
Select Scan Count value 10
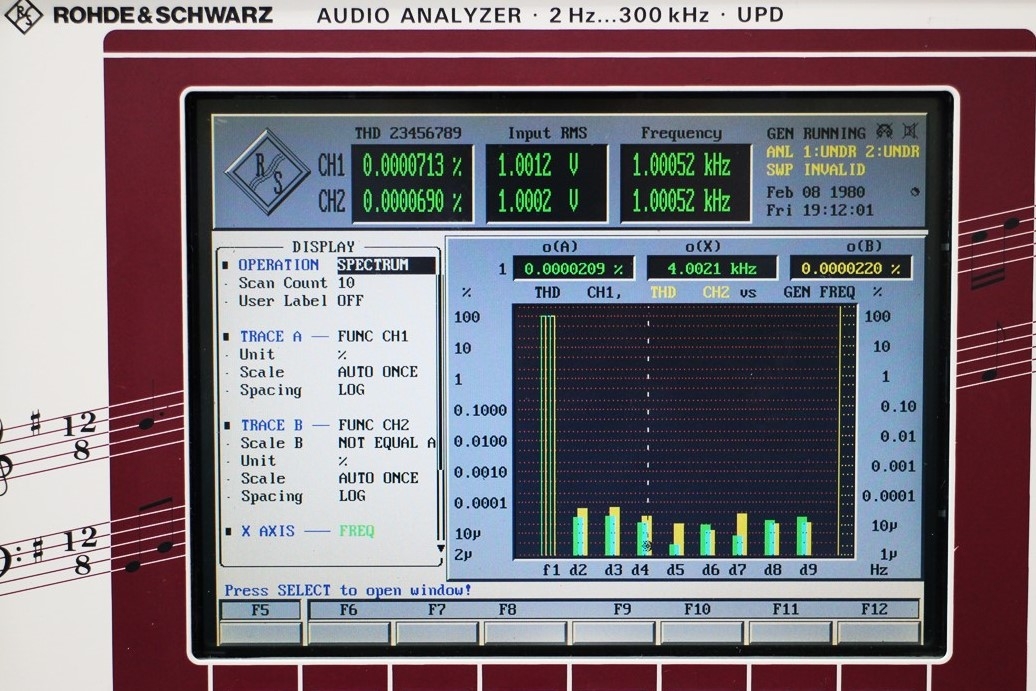point(346,283)
